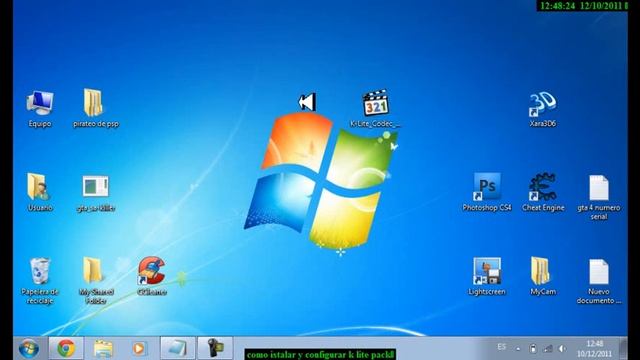Select the Photoshop CS4 shortcut
The height and width of the screenshot is (360, 640).
pos(487,193)
